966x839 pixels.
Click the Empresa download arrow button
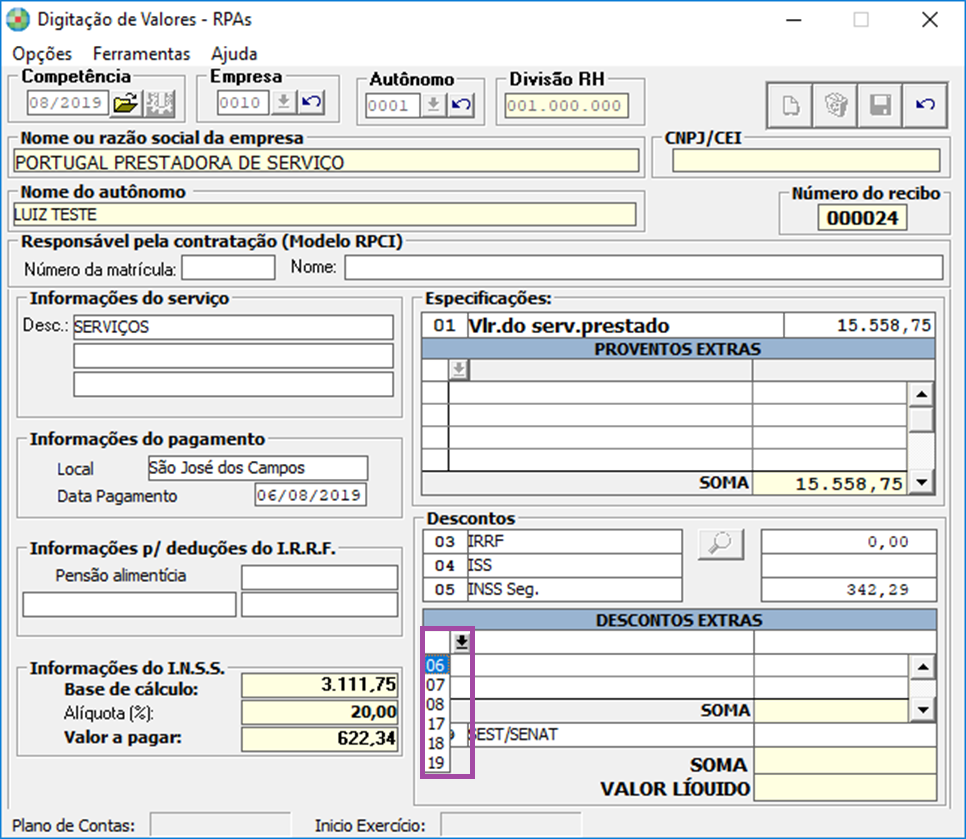pyautogui.click(x=283, y=102)
